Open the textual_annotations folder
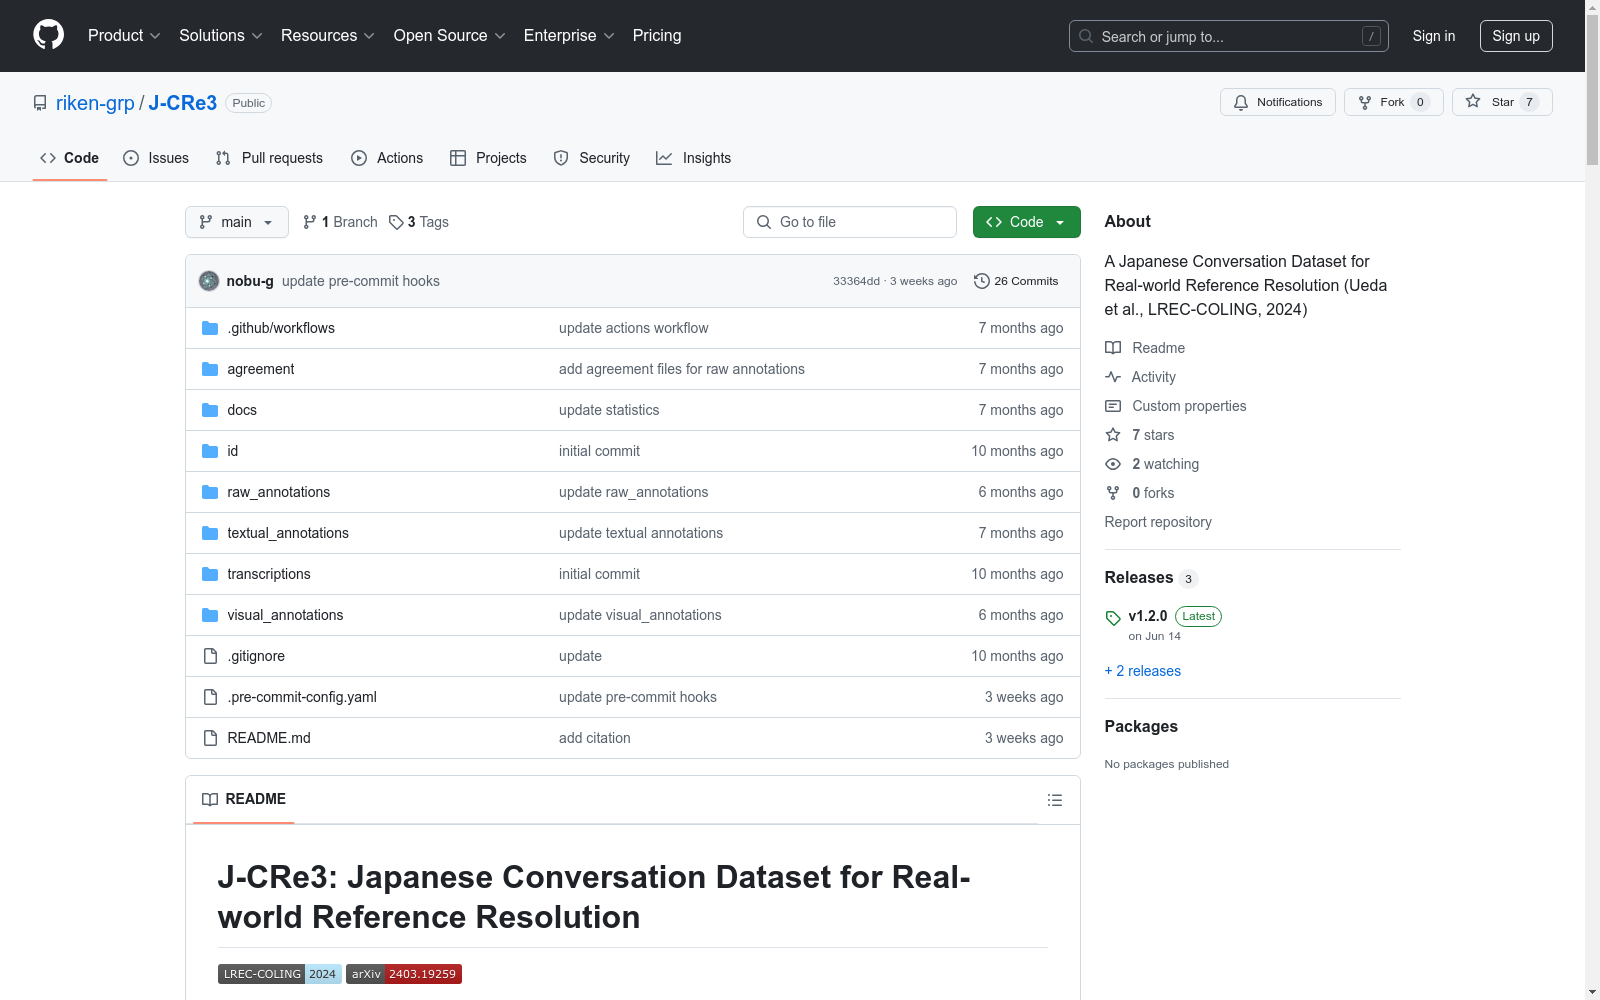 tap(288, 533)
